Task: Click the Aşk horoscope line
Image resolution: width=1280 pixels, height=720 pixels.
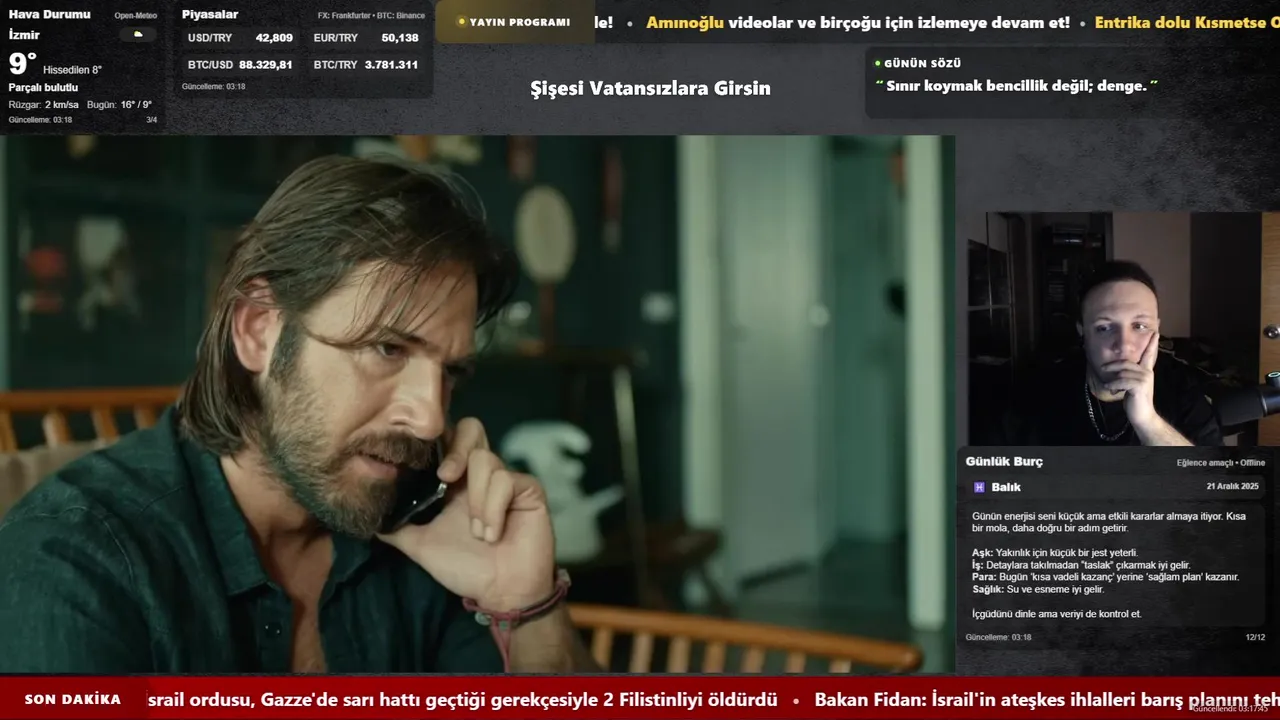Action: pos(1055,552)
